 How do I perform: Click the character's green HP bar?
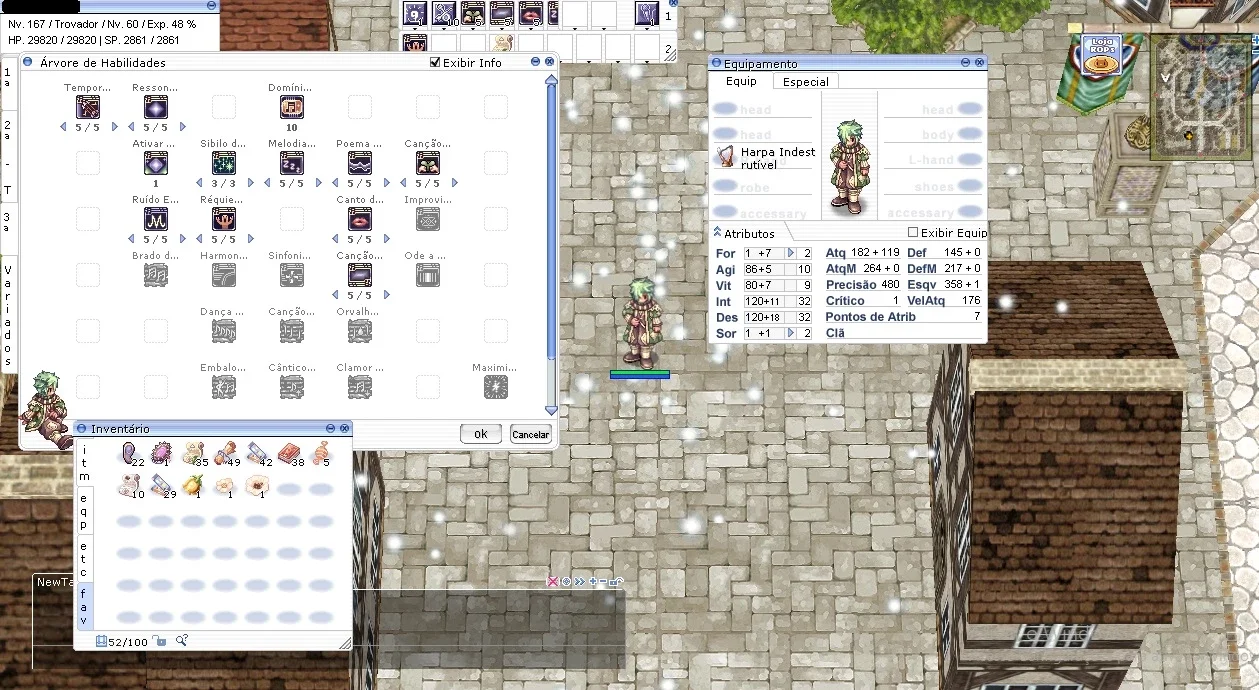pyautogui.click(x=640, y=372)
